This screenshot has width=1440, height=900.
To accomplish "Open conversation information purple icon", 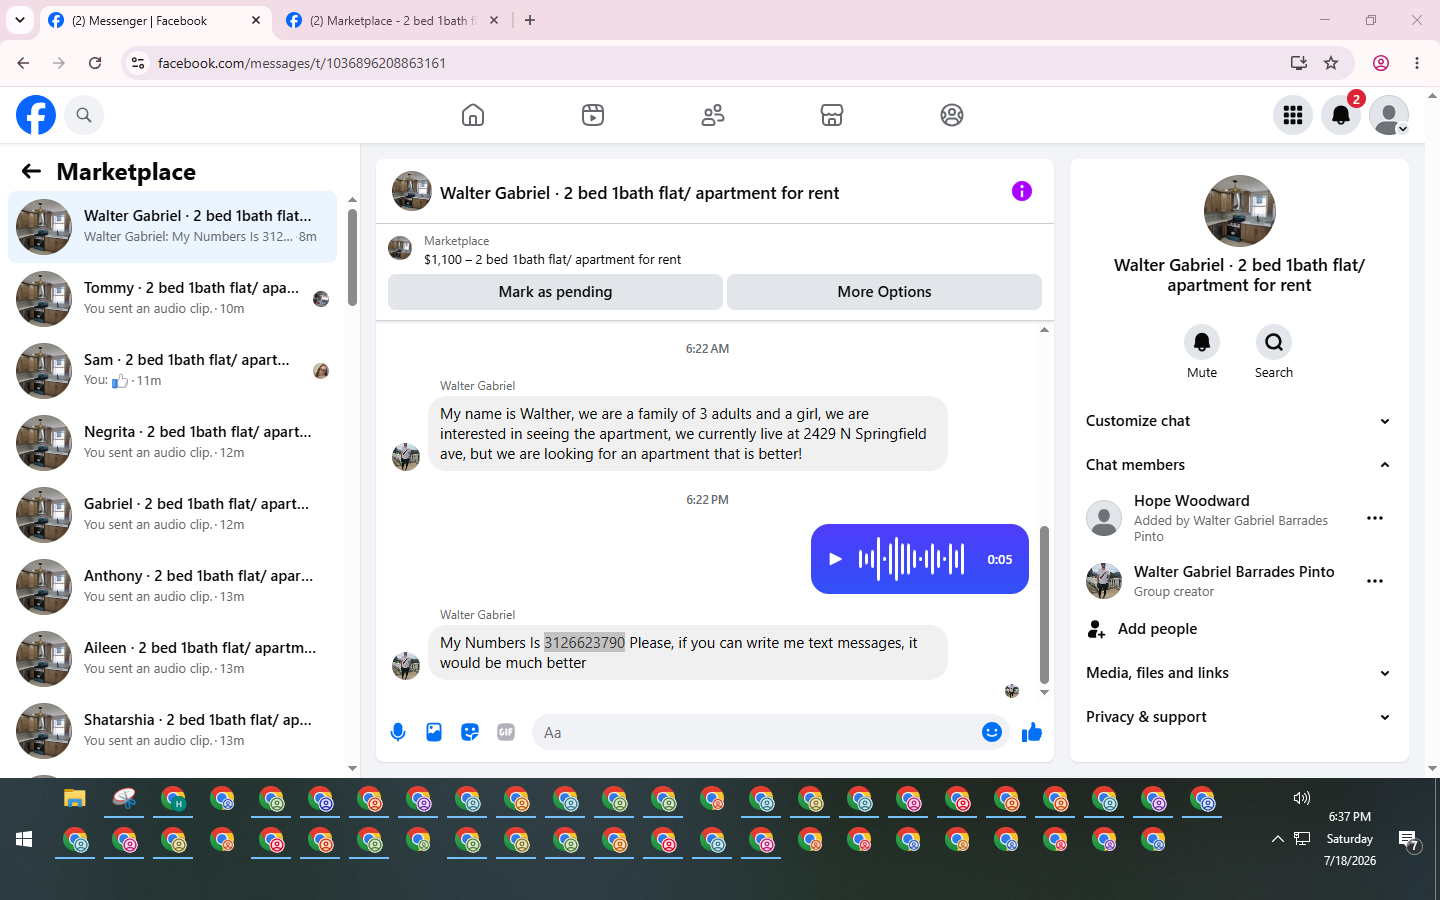I will 1021,191.
